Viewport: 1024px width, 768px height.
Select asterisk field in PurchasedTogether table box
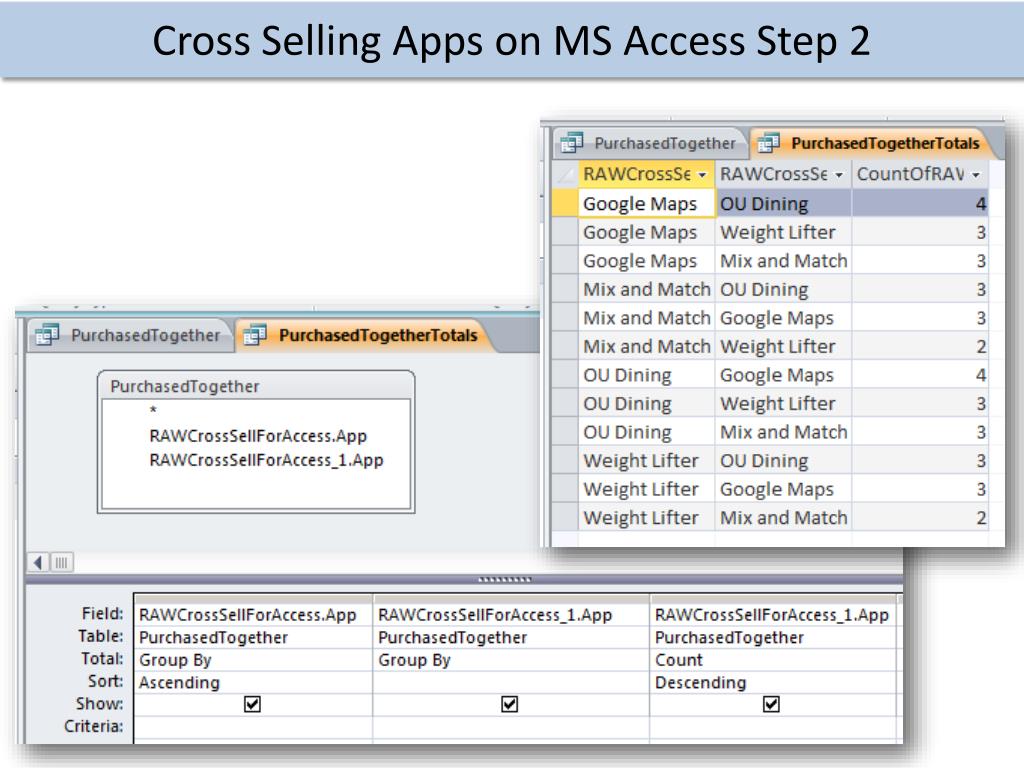[x=153, y=411]
